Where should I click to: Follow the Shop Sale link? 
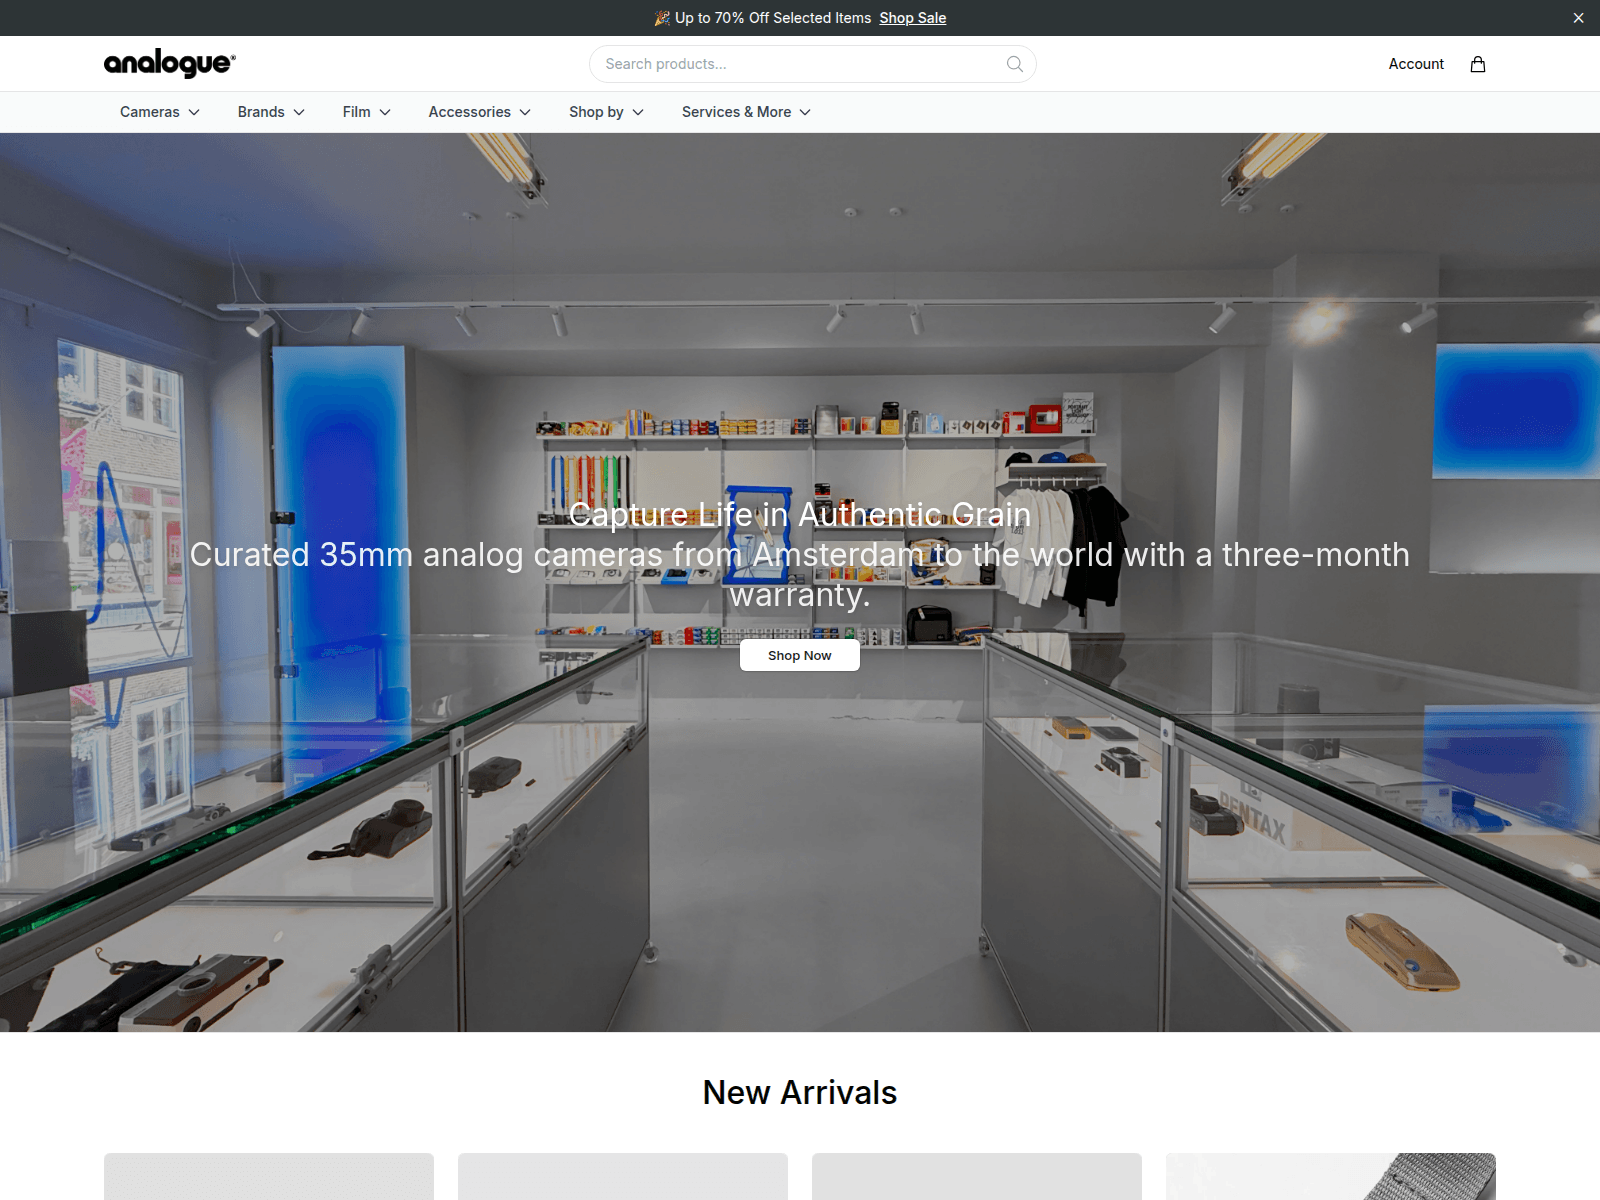click(x=913, y=18)
